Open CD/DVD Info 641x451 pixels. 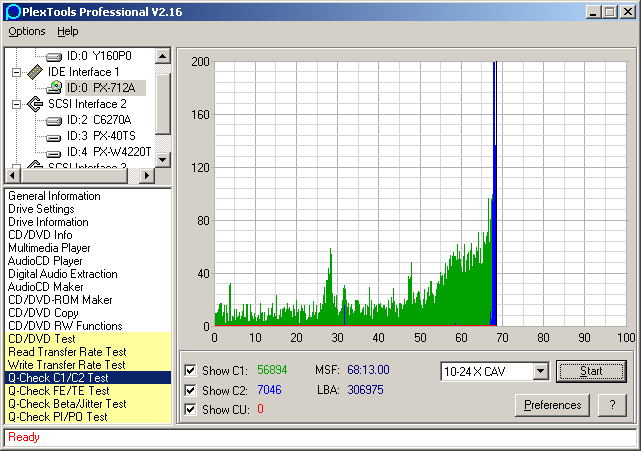coord(40,235)
